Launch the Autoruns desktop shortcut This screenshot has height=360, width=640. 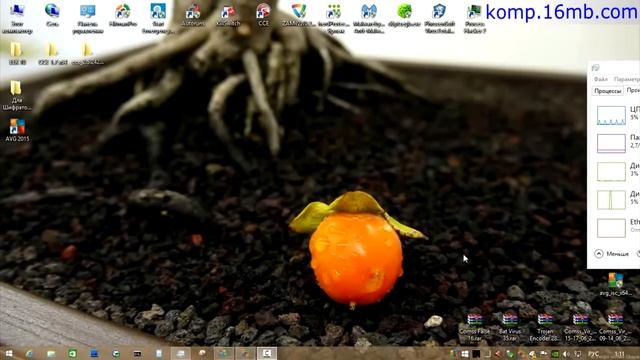pyautogui.click(x=193, y=16)
